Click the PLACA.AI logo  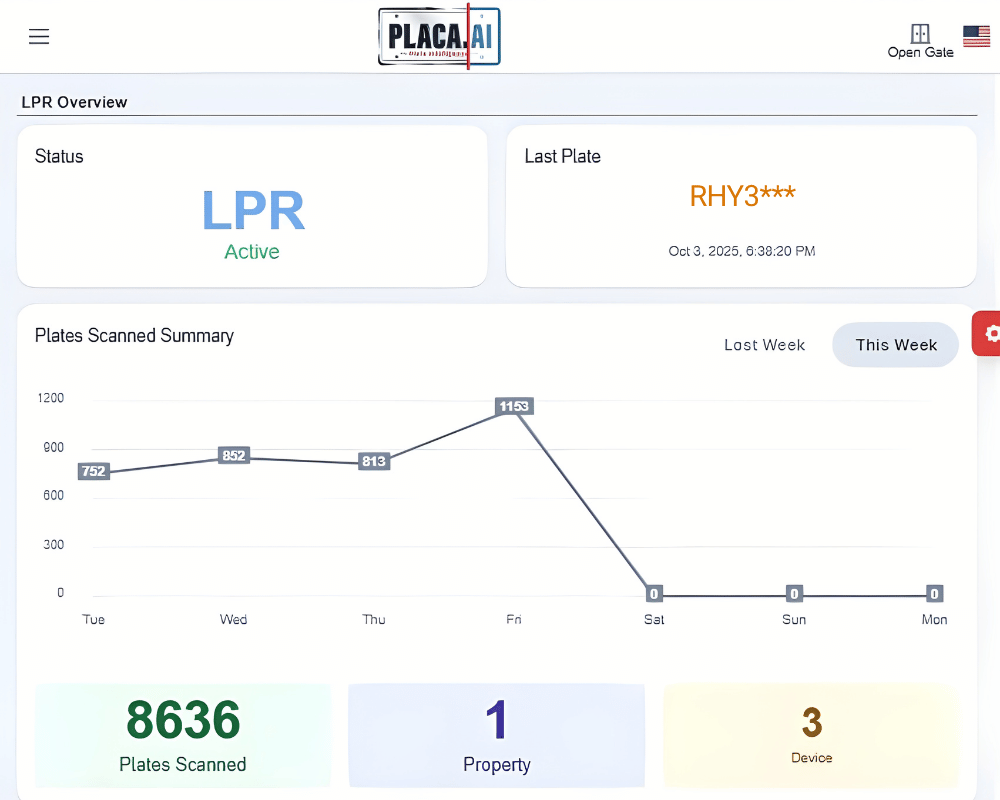coord(439,37)
